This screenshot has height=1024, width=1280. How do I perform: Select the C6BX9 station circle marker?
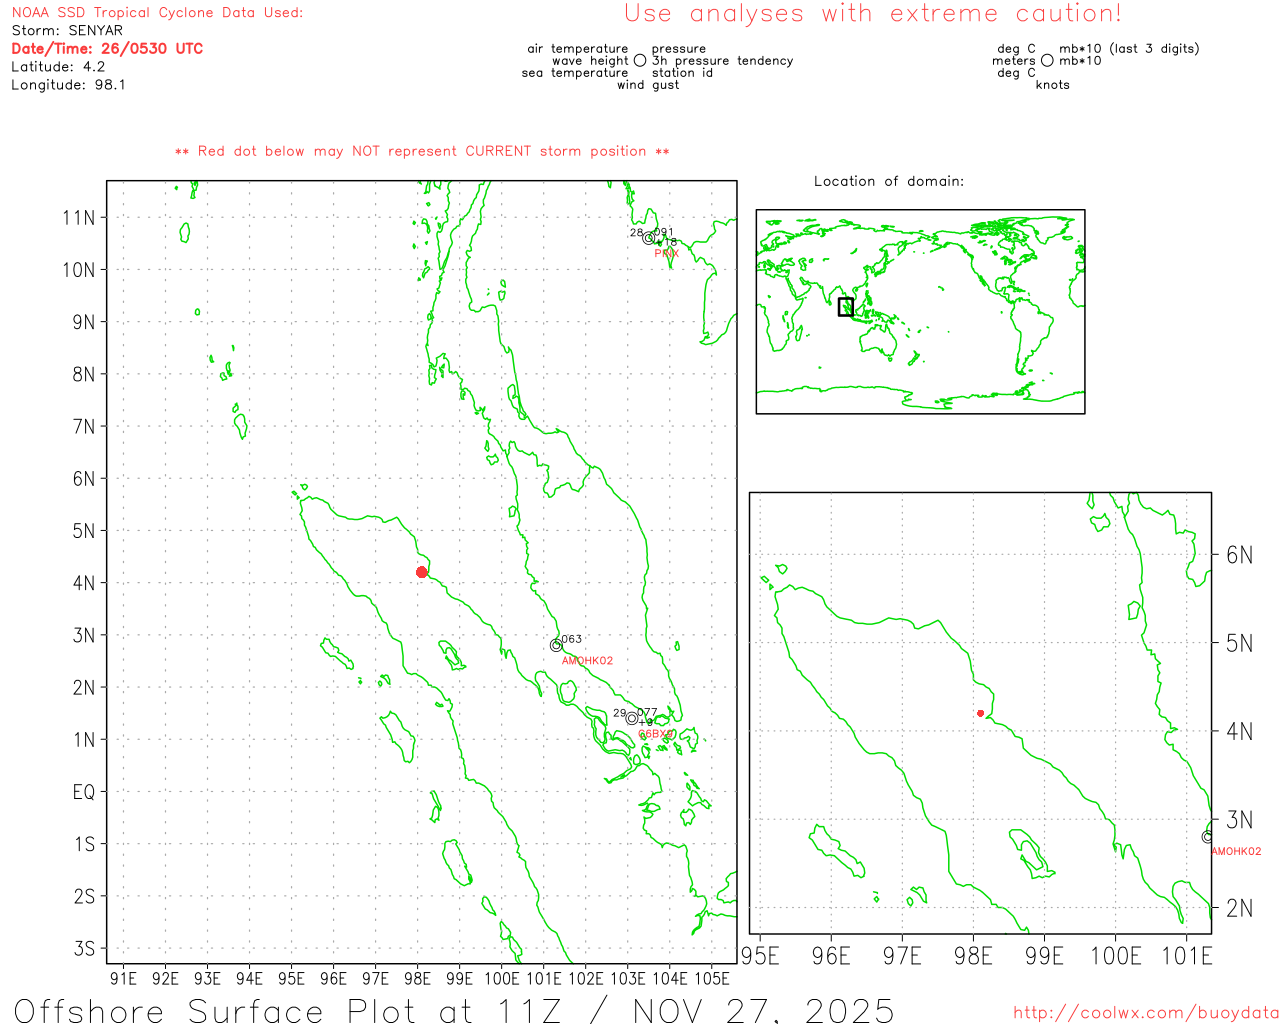[631, 718]
